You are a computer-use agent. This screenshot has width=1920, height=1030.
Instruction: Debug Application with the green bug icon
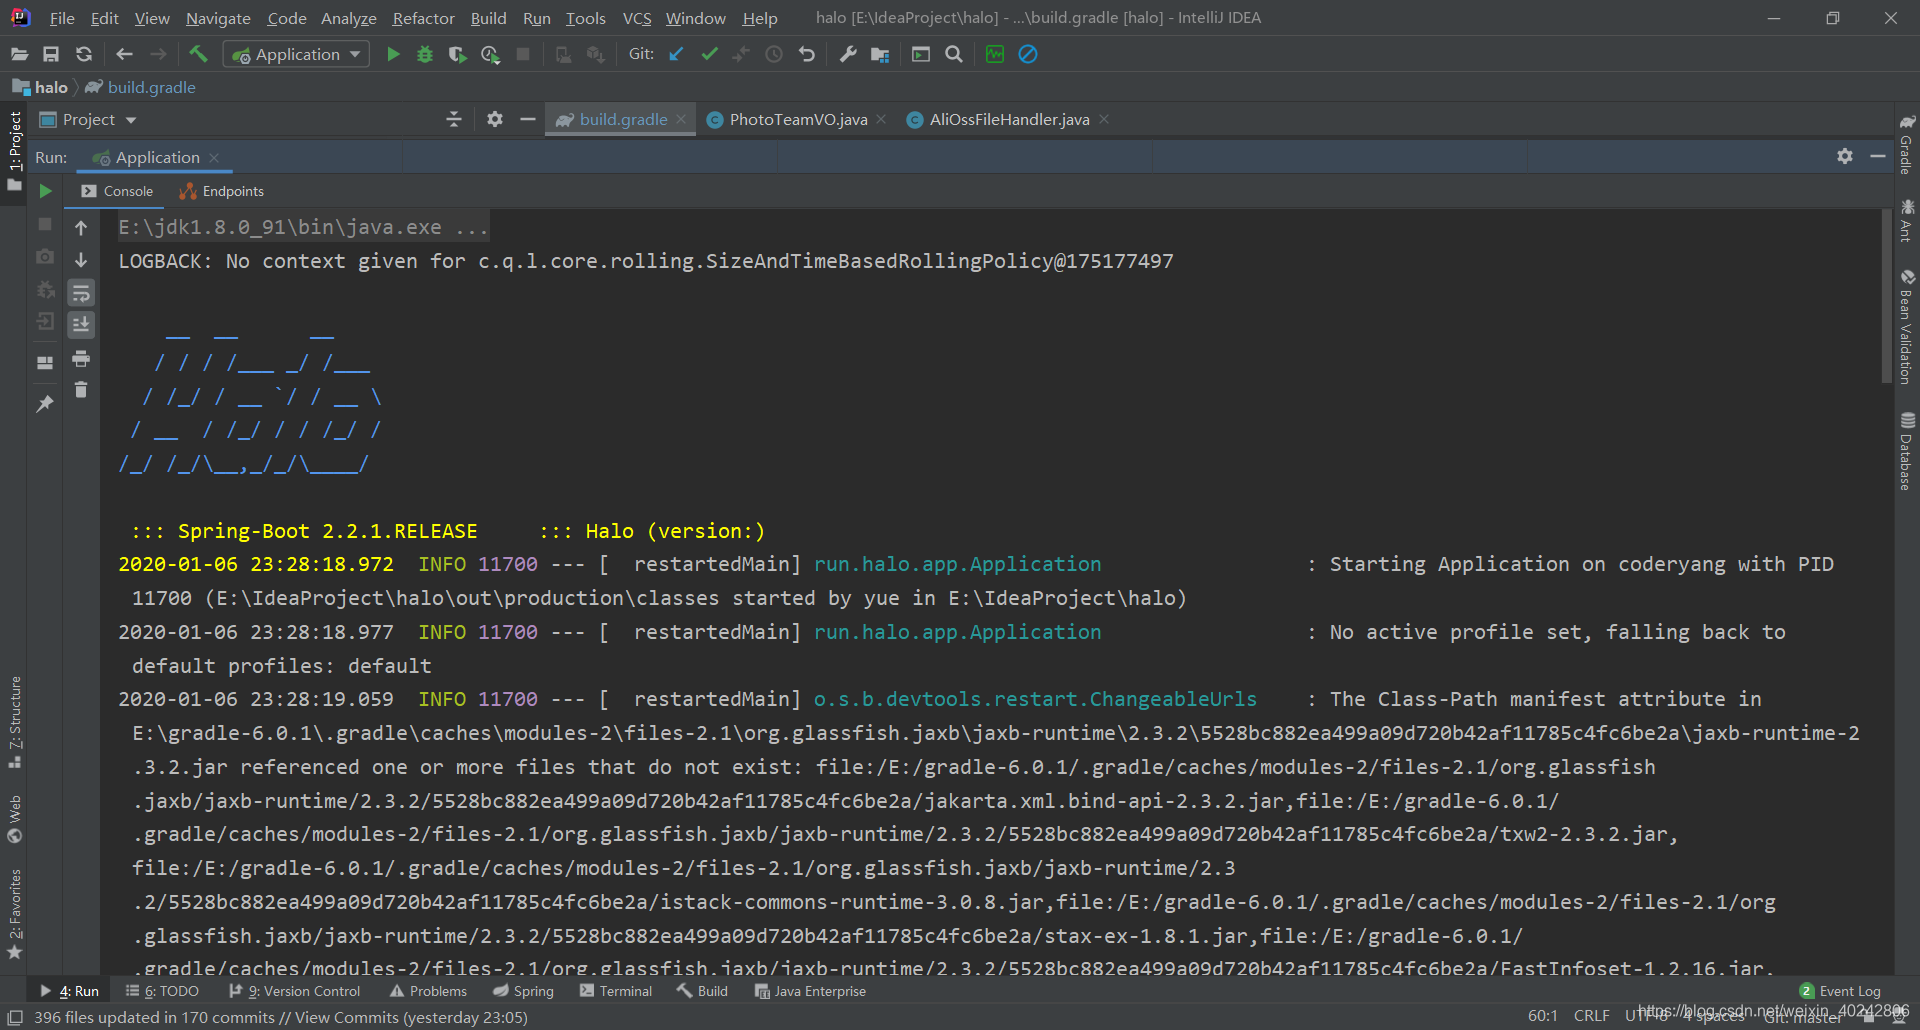425,54
